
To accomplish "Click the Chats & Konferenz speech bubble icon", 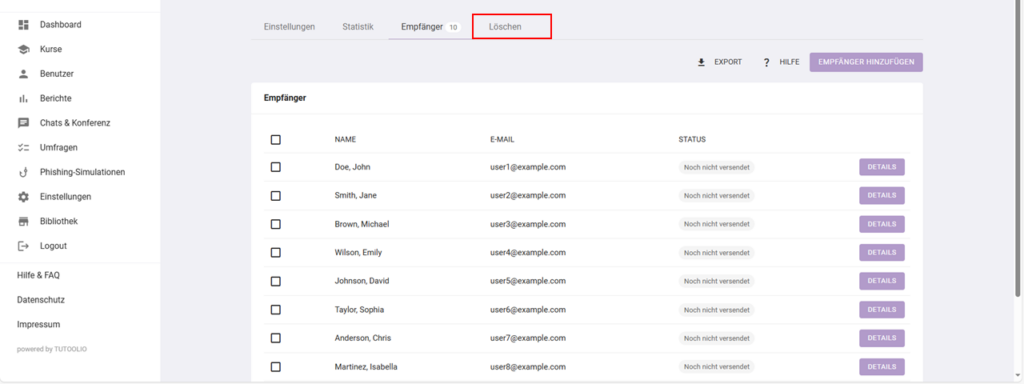I will click(24, 123).
